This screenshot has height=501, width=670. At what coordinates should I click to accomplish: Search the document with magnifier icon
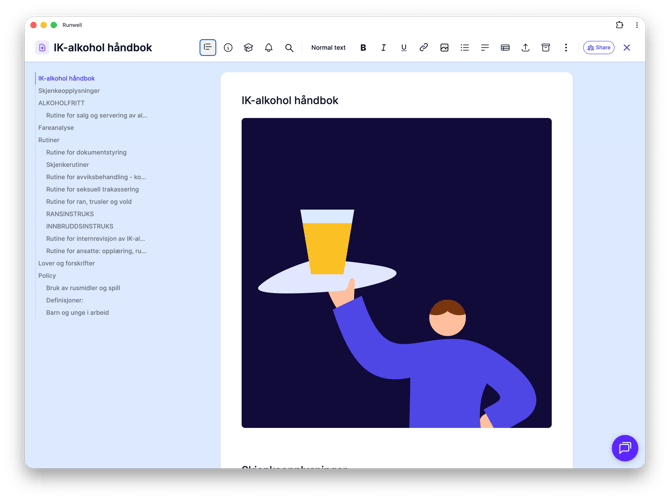[289, 47]
